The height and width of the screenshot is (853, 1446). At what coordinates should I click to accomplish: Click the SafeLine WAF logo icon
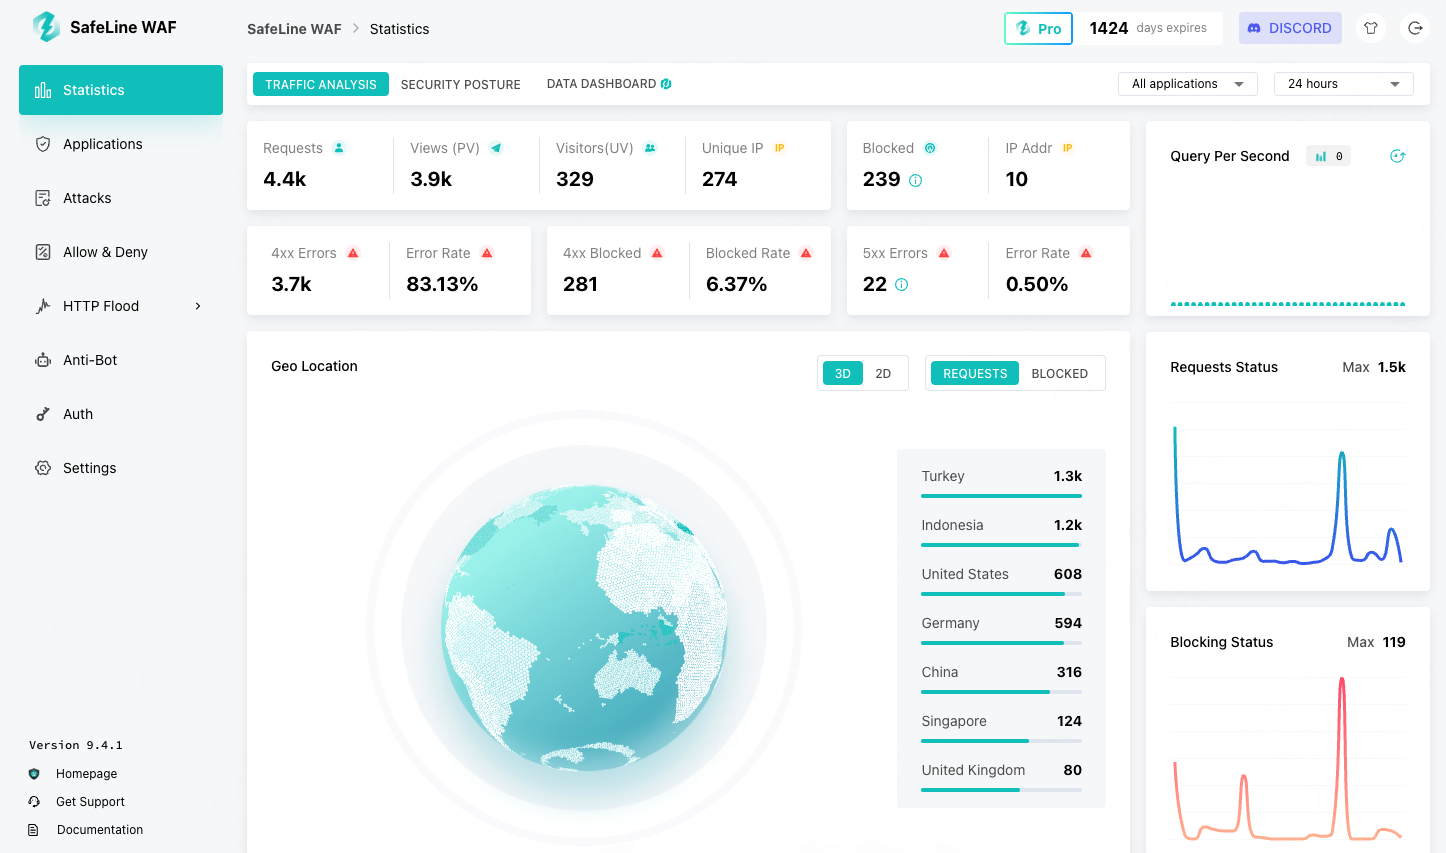click(46, 27)
